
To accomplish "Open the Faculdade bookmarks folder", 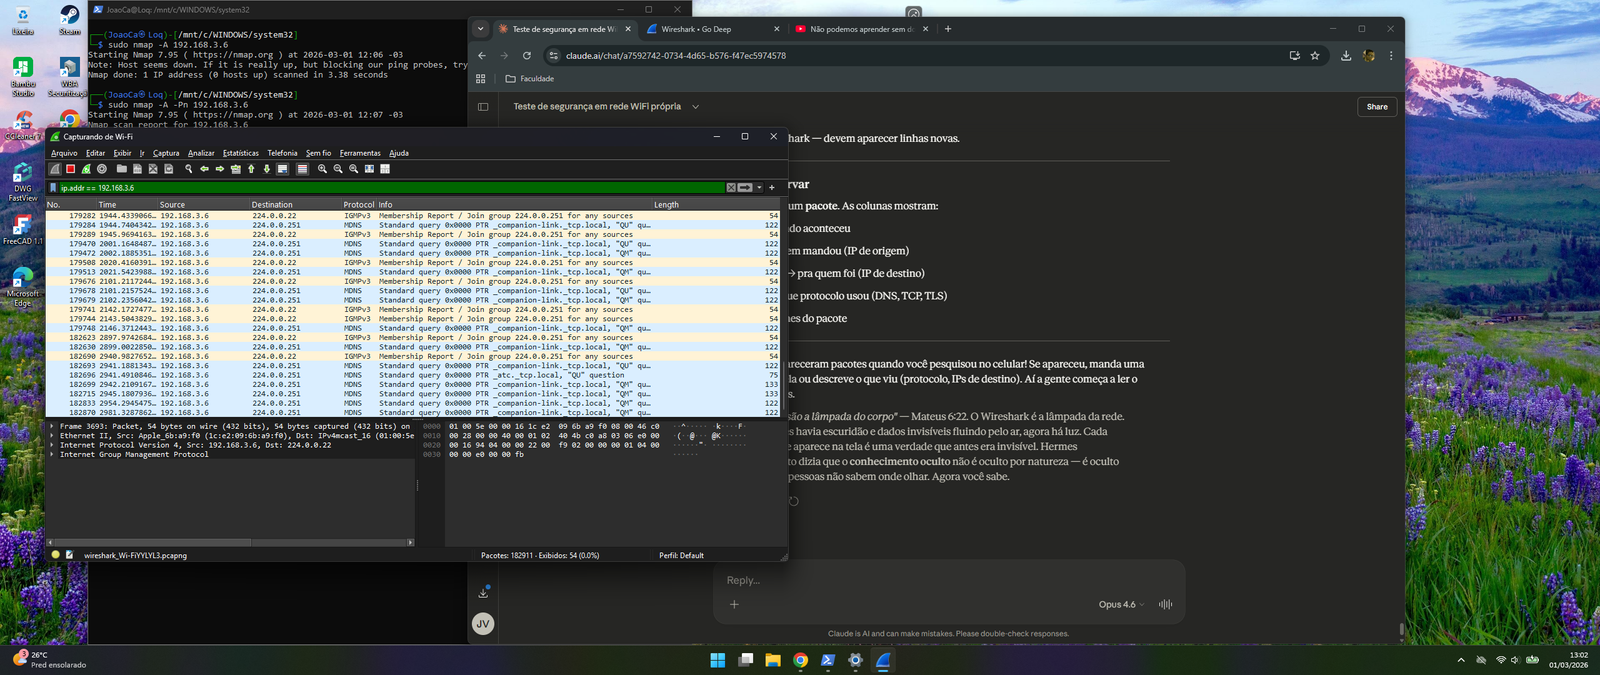I will click(x=530, y=79).
